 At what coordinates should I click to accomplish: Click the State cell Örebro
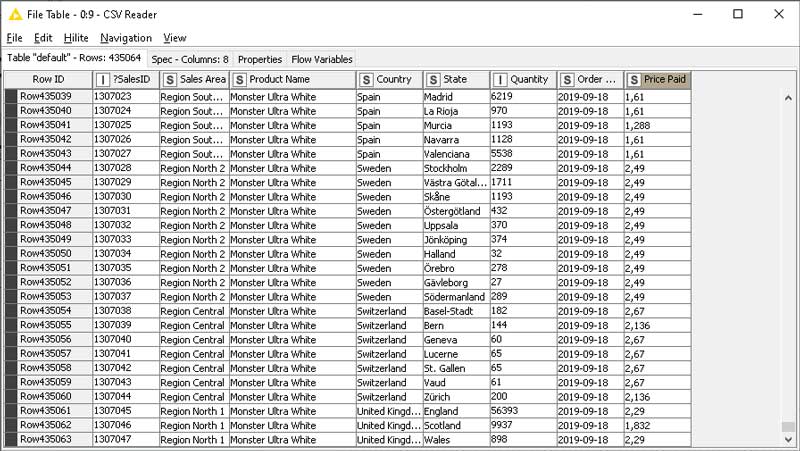tap(457, 268)
